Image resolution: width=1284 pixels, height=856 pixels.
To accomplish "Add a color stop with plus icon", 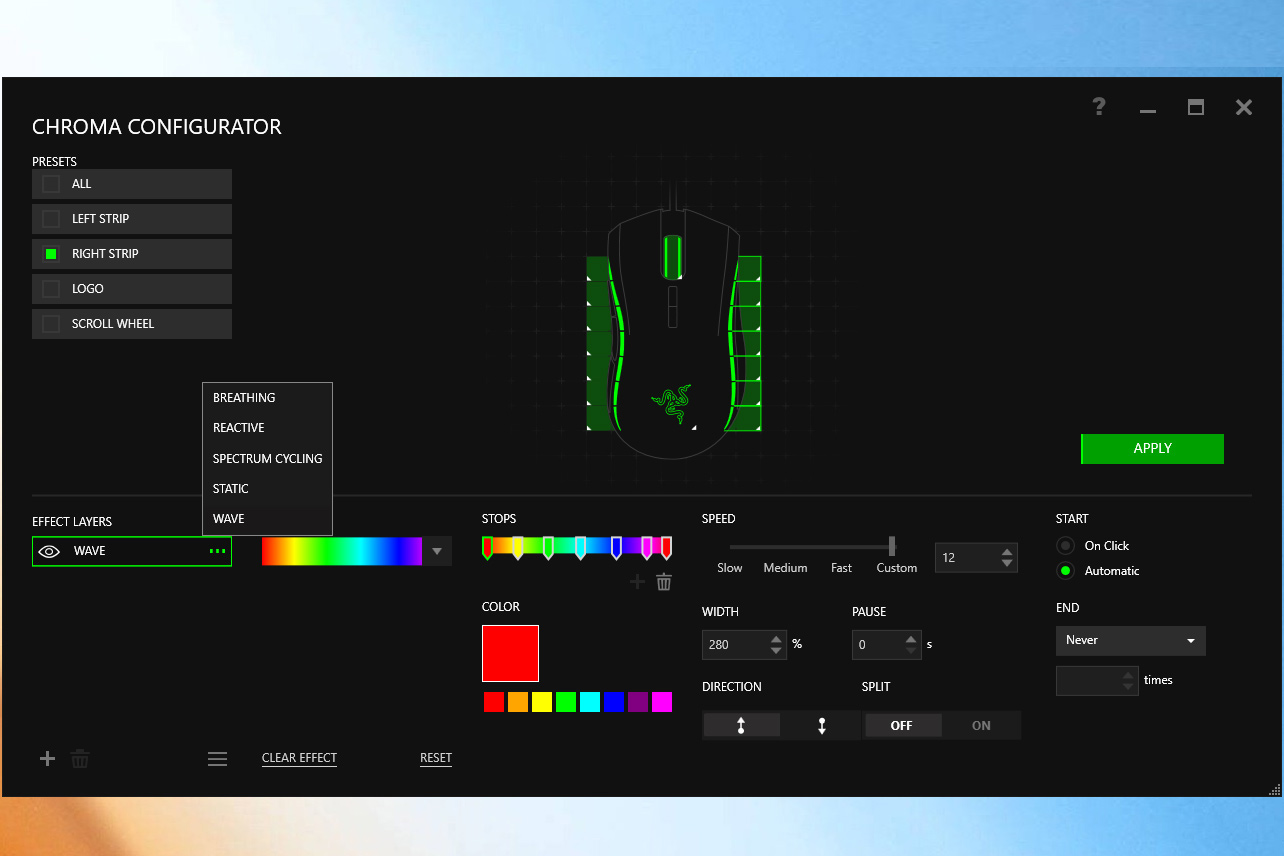I will [x=637, y=581].
